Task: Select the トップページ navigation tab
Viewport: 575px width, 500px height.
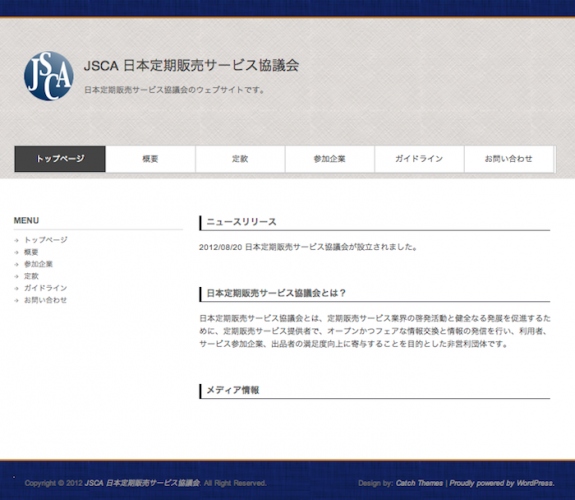Action: pos(60,159)
